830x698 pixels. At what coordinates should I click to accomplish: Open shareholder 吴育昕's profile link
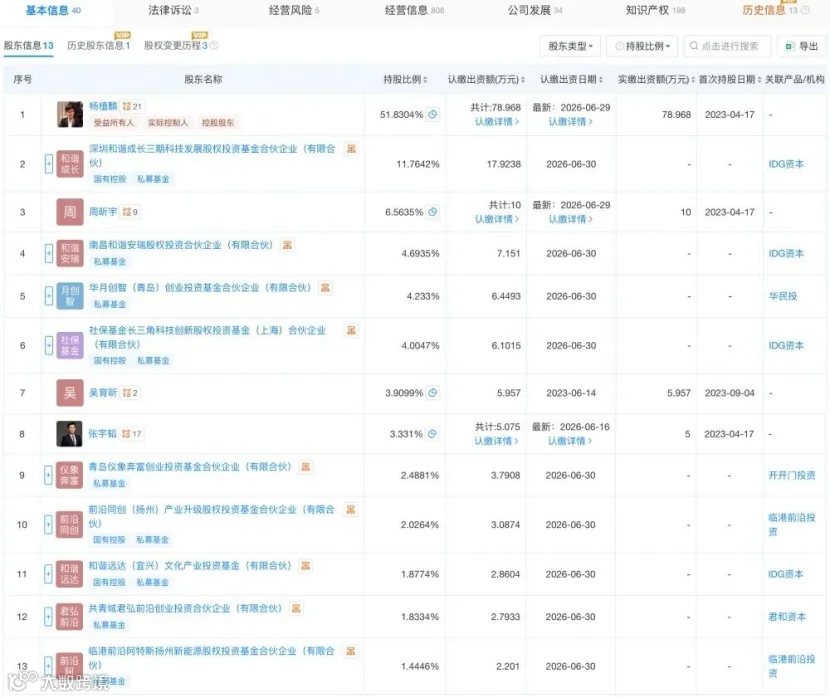click(103, 393)
